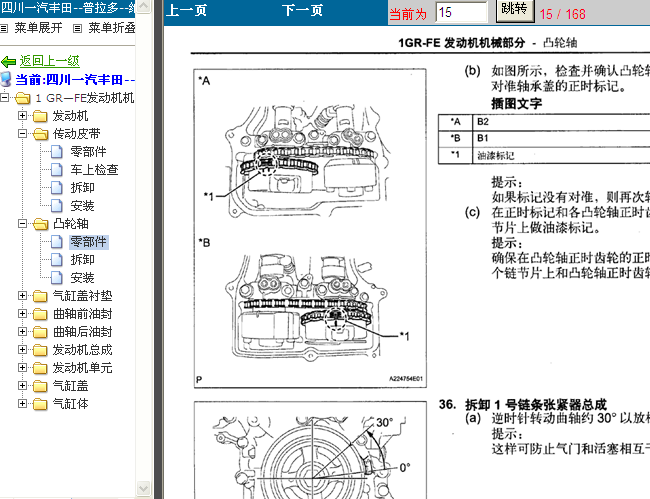Viewport: 650px width, 499px height.
Task: Click the 菜单展开 list icon
Action: (x=4, y=29)
